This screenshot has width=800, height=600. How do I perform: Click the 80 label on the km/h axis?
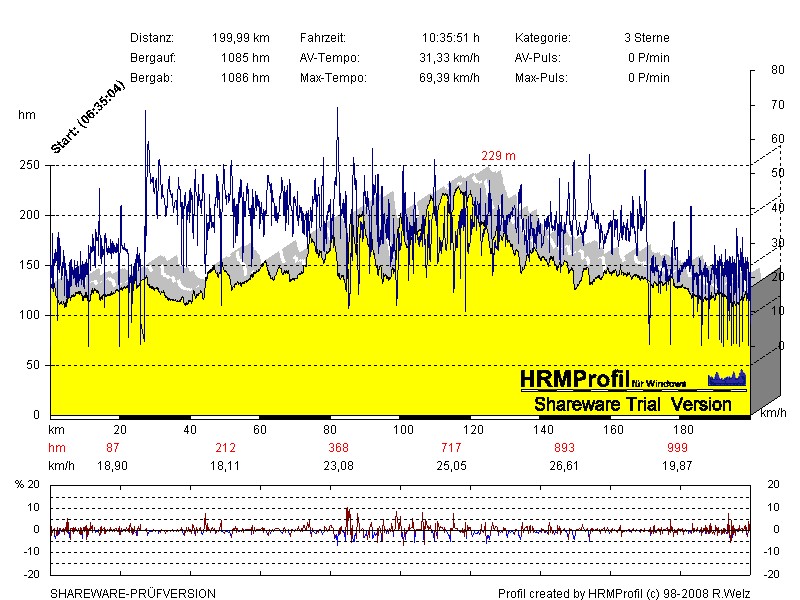[x=777, y=70]
